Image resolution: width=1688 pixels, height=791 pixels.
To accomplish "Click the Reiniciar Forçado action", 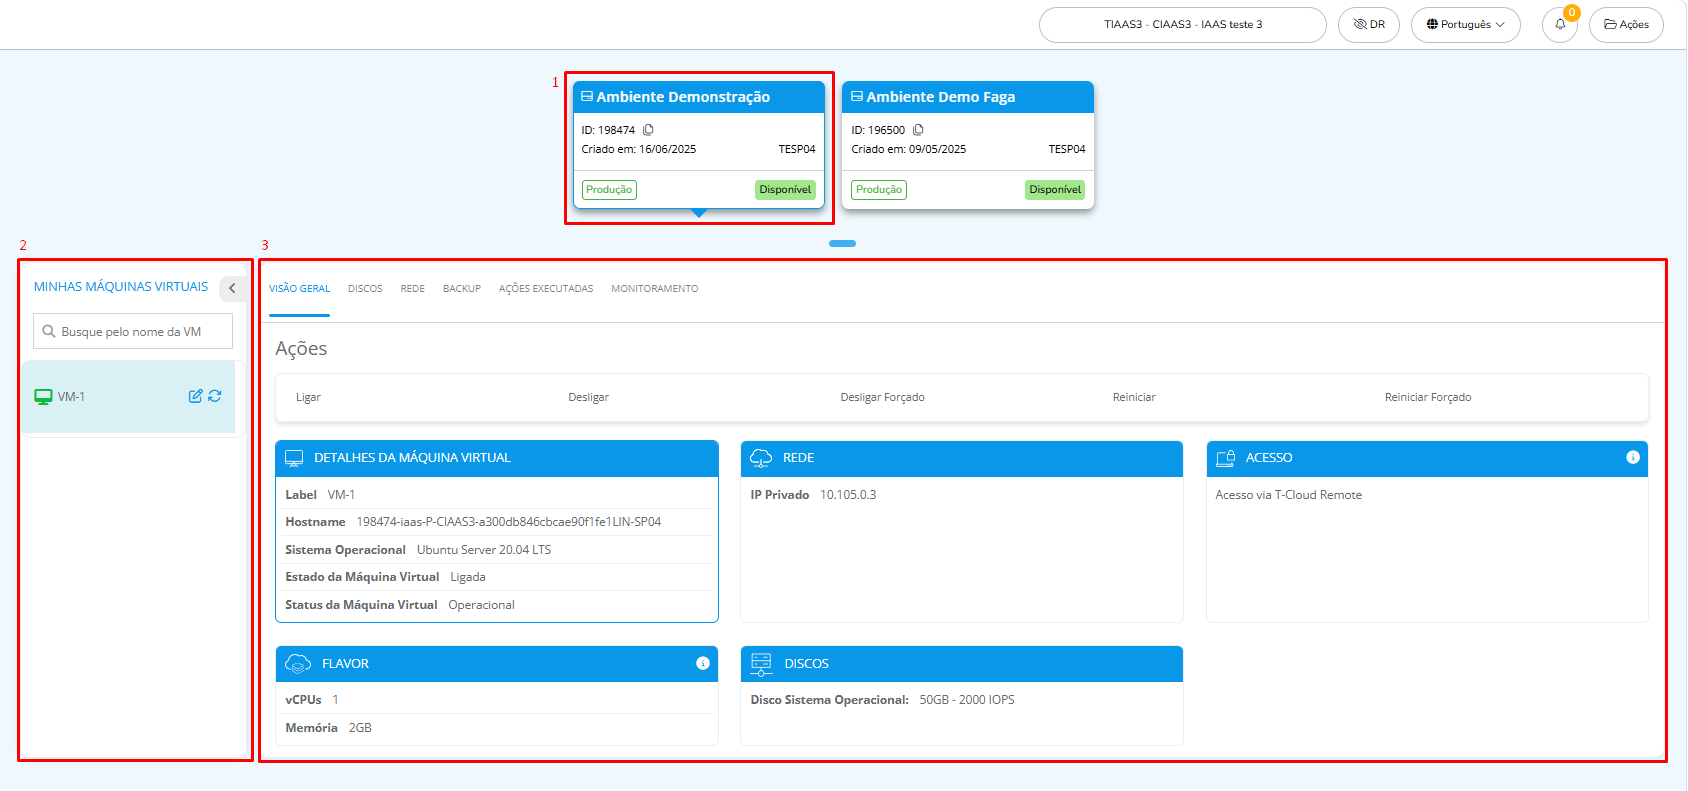I will [1428, 397].
